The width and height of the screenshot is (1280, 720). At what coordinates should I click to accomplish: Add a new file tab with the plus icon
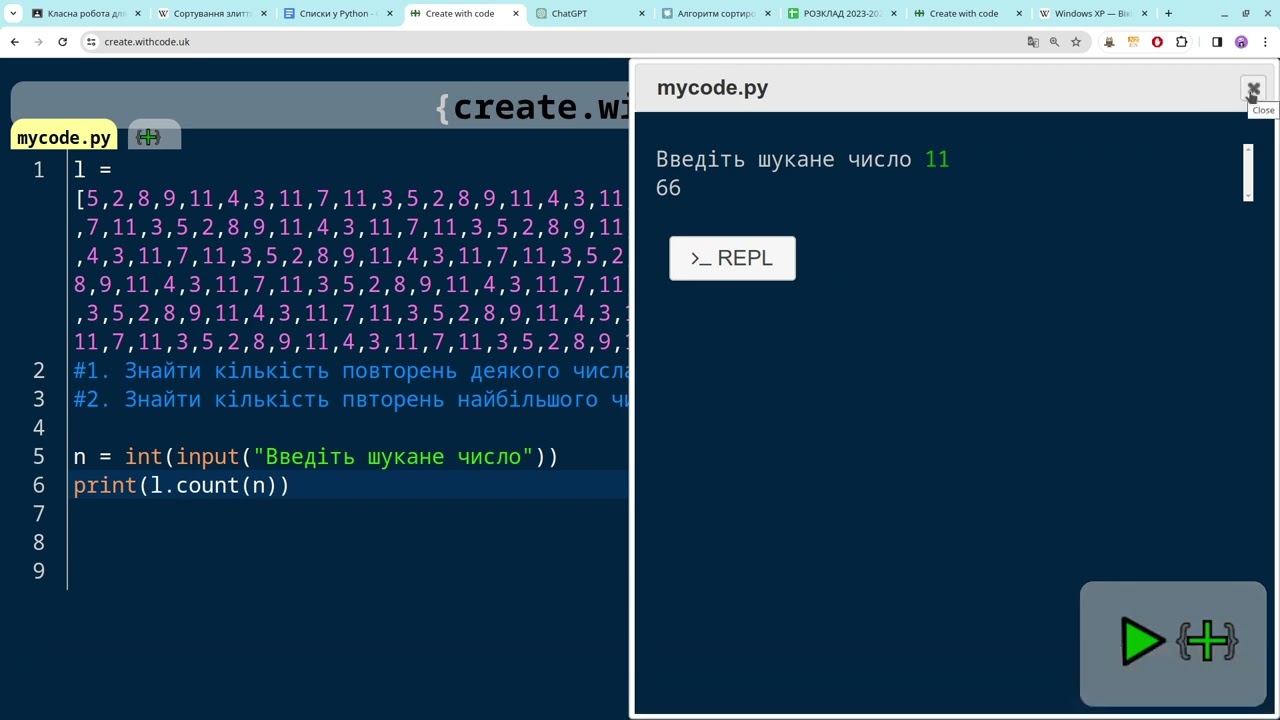tap(148, 137)
